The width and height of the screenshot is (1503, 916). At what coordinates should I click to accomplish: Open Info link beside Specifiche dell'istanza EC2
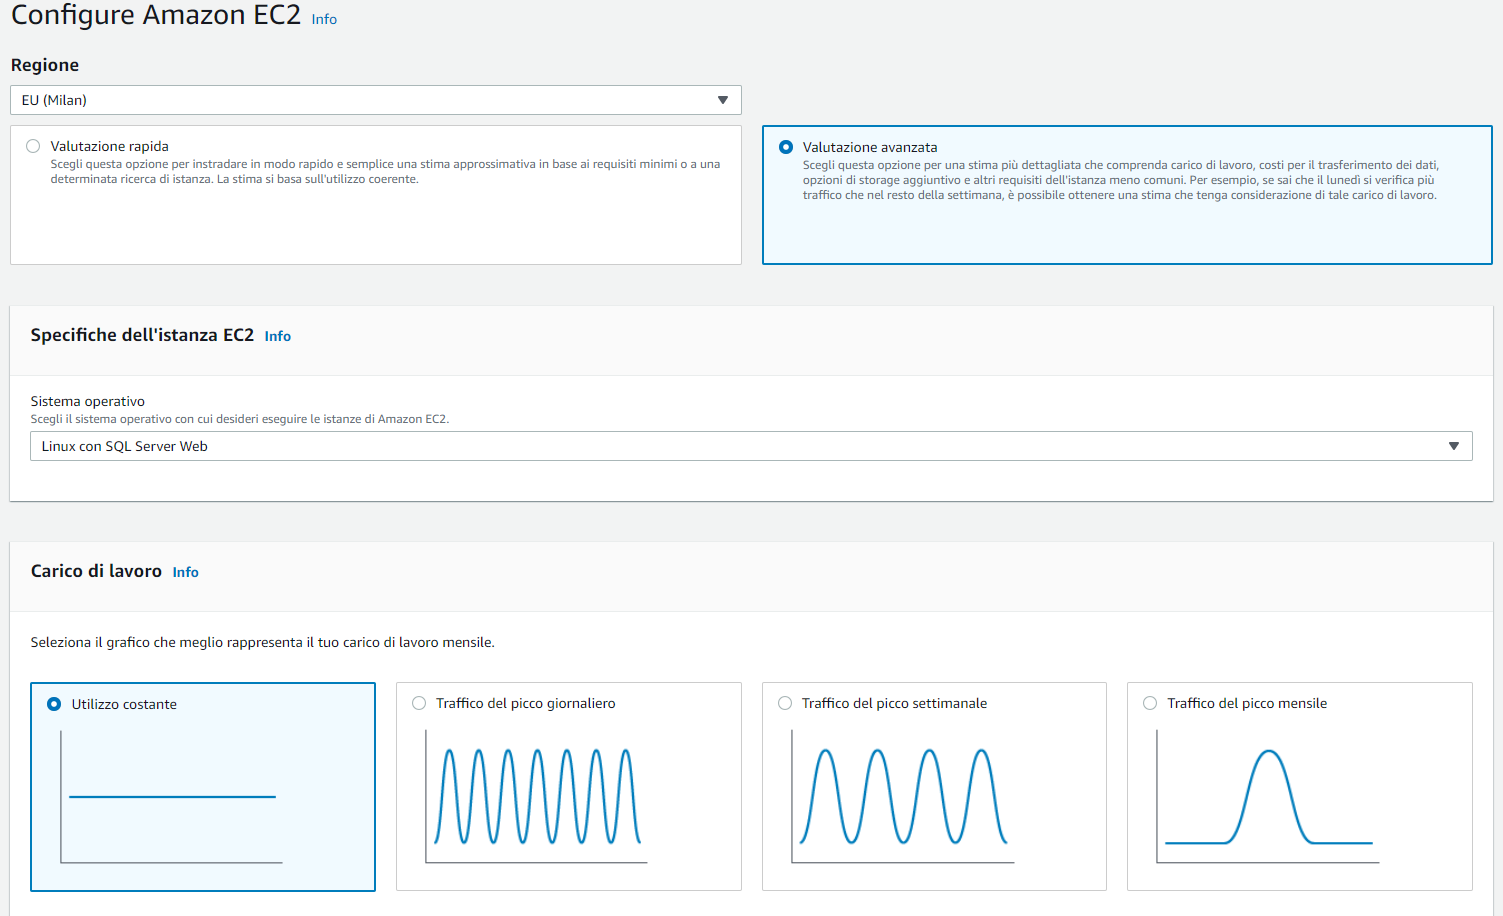278,336
